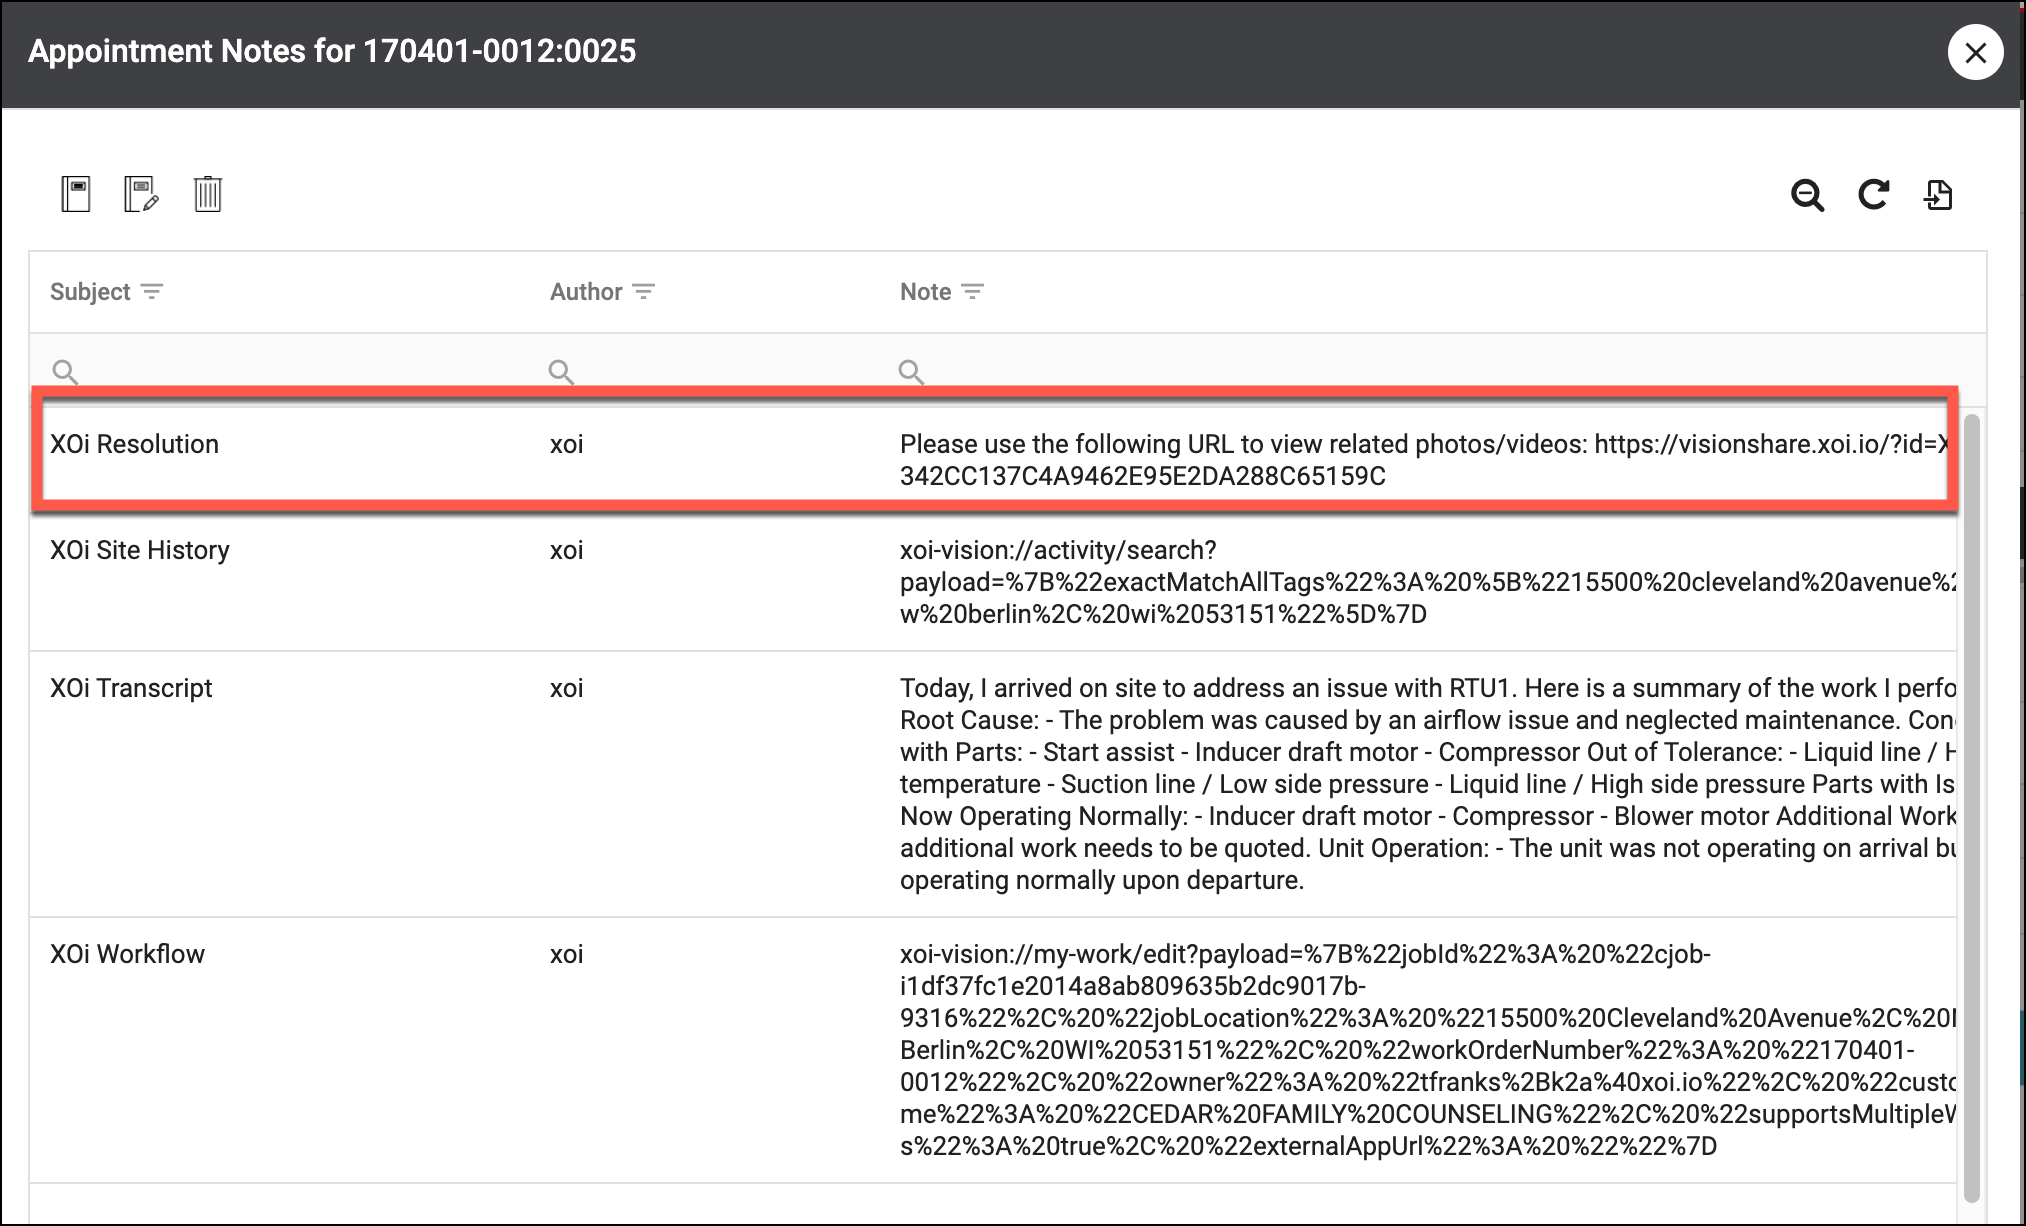2026x1226 pixels.
Task: Open the Subject column filter menu
Action: pyautogui.click(x=152, y=292)
